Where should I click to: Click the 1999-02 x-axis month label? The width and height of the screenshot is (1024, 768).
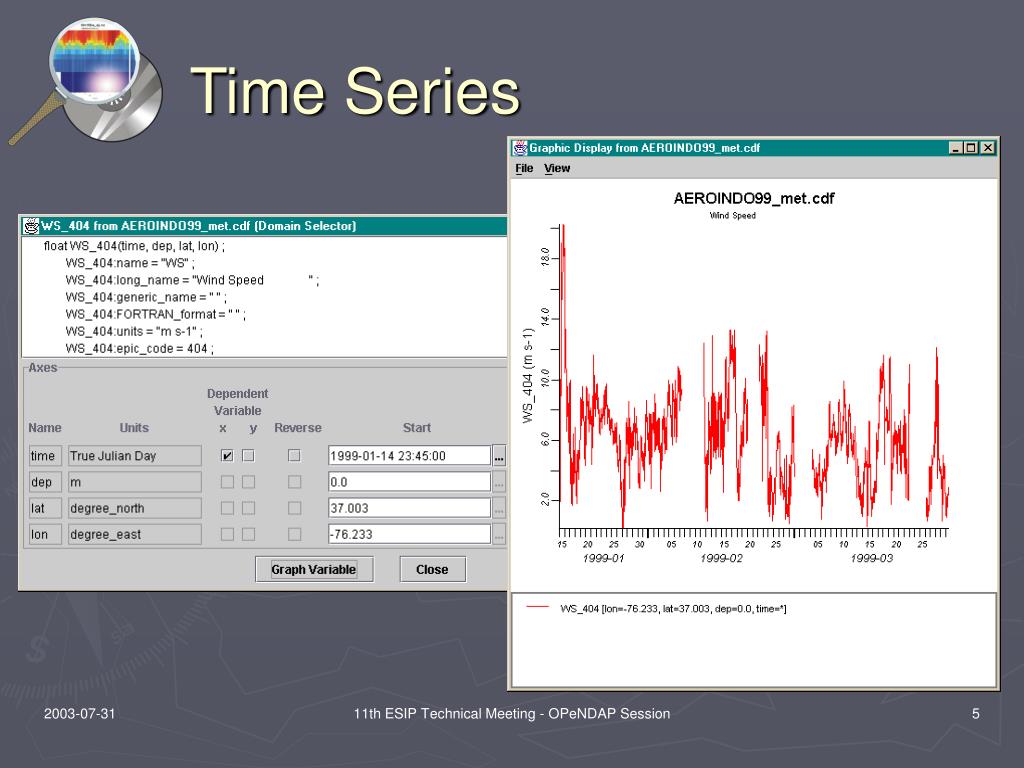click(x=722, y=558)
